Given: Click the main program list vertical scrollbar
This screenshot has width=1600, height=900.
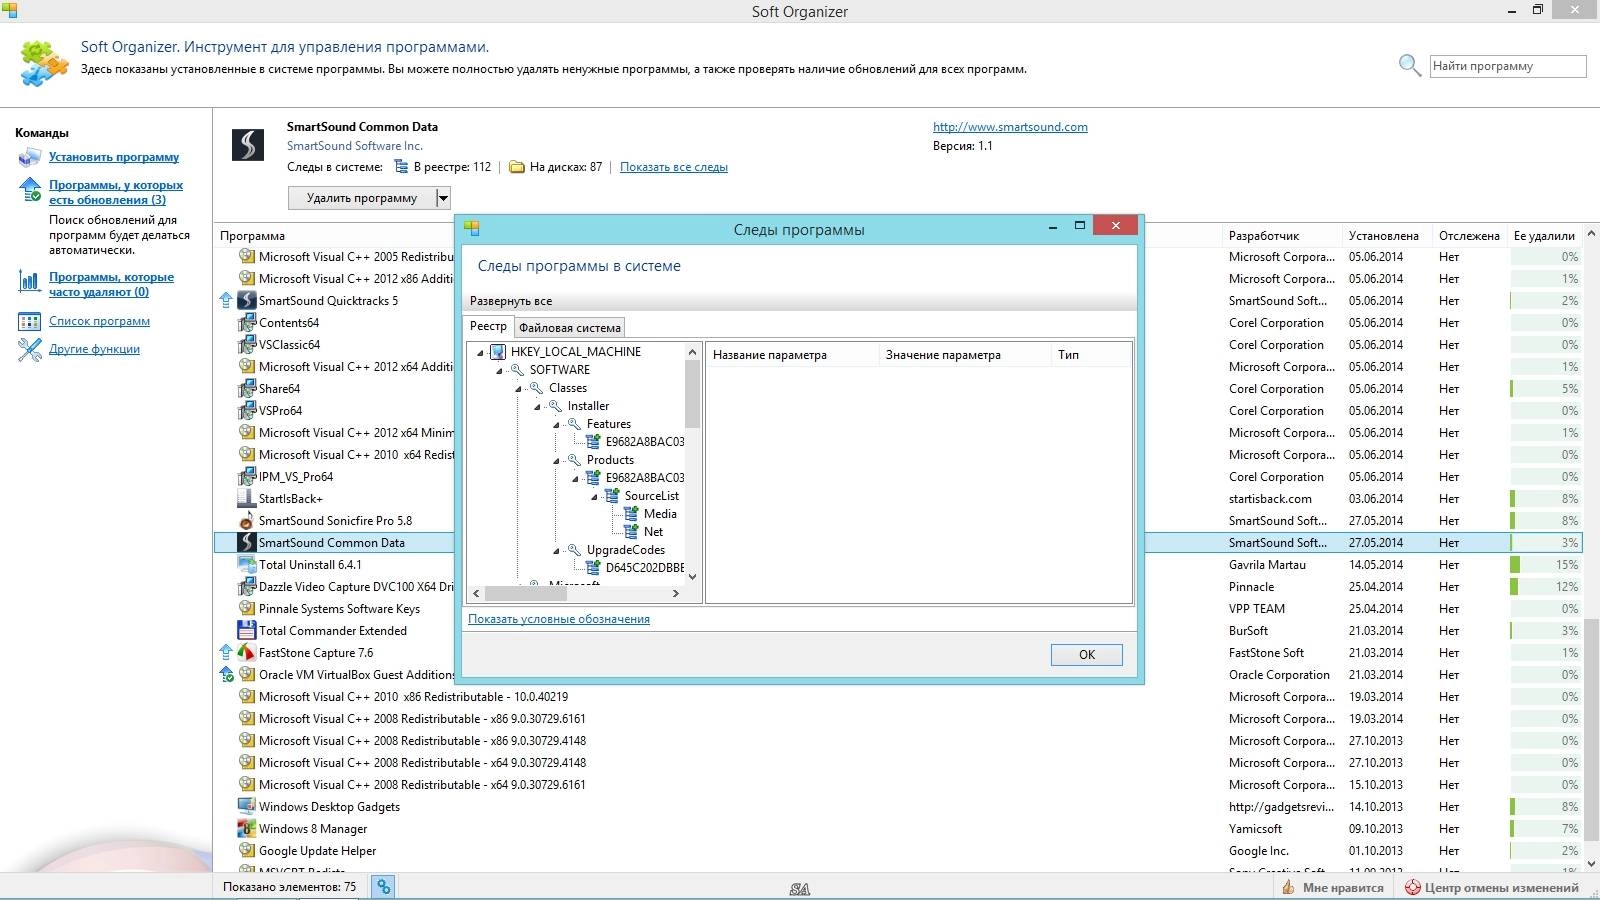Looking at the screenshot, I should click(x=1591, y=549).
